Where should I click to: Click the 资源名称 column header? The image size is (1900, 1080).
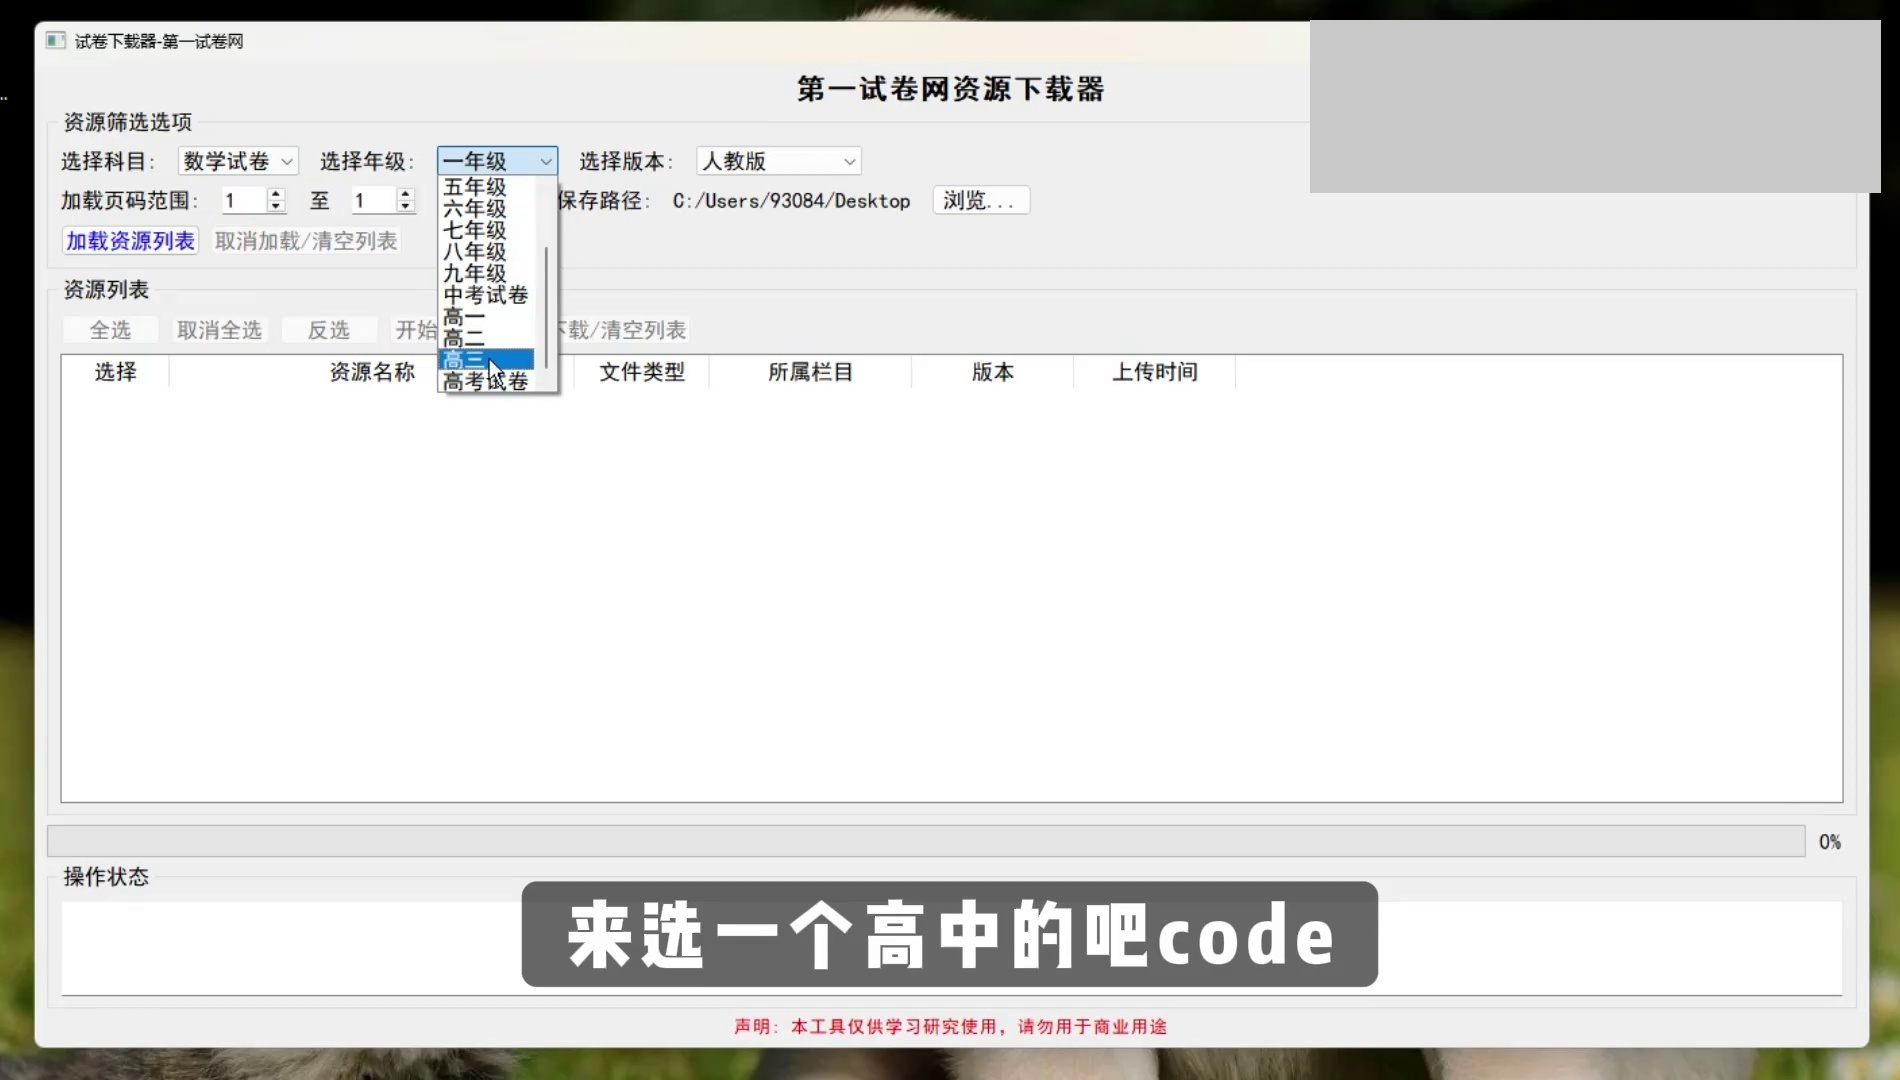[372, 372]
